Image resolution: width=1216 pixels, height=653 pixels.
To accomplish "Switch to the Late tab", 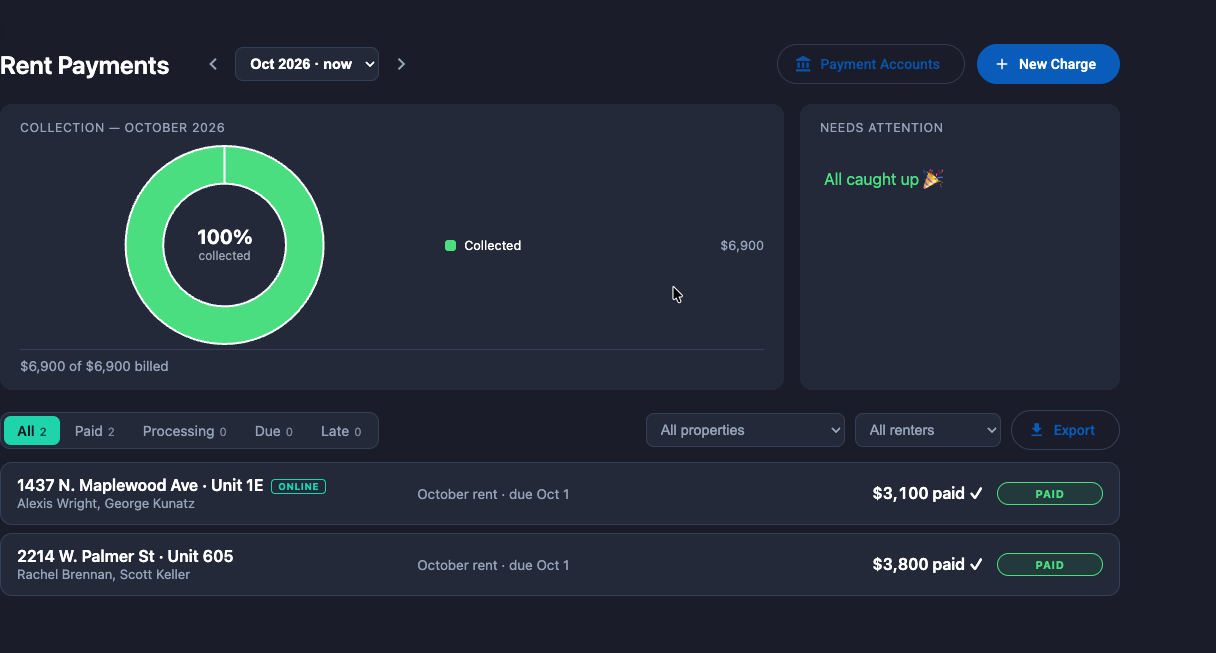I will tap(341, 431).
